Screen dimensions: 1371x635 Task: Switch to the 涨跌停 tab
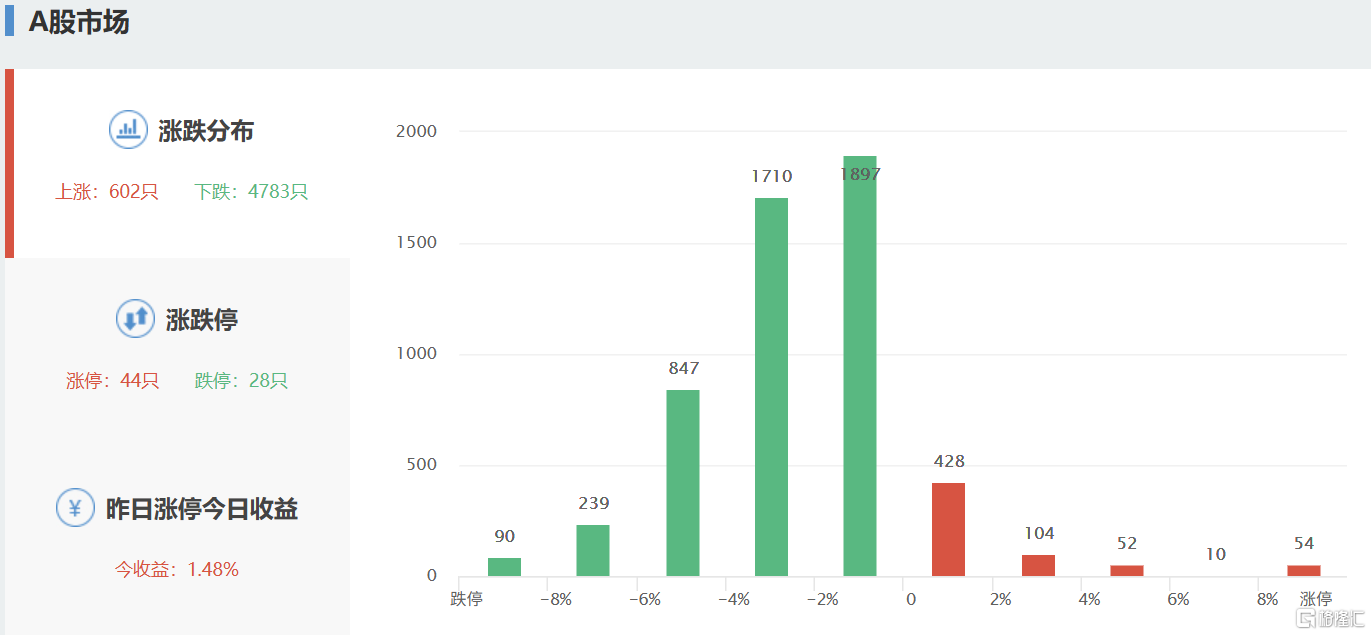point(201,320)
